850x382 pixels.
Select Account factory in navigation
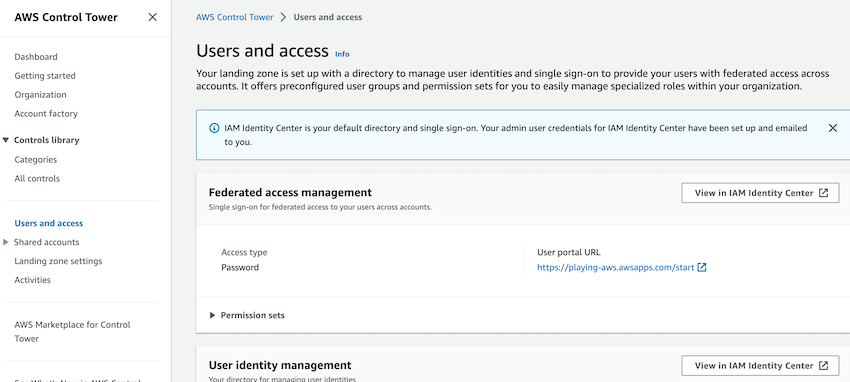[46, 114]
